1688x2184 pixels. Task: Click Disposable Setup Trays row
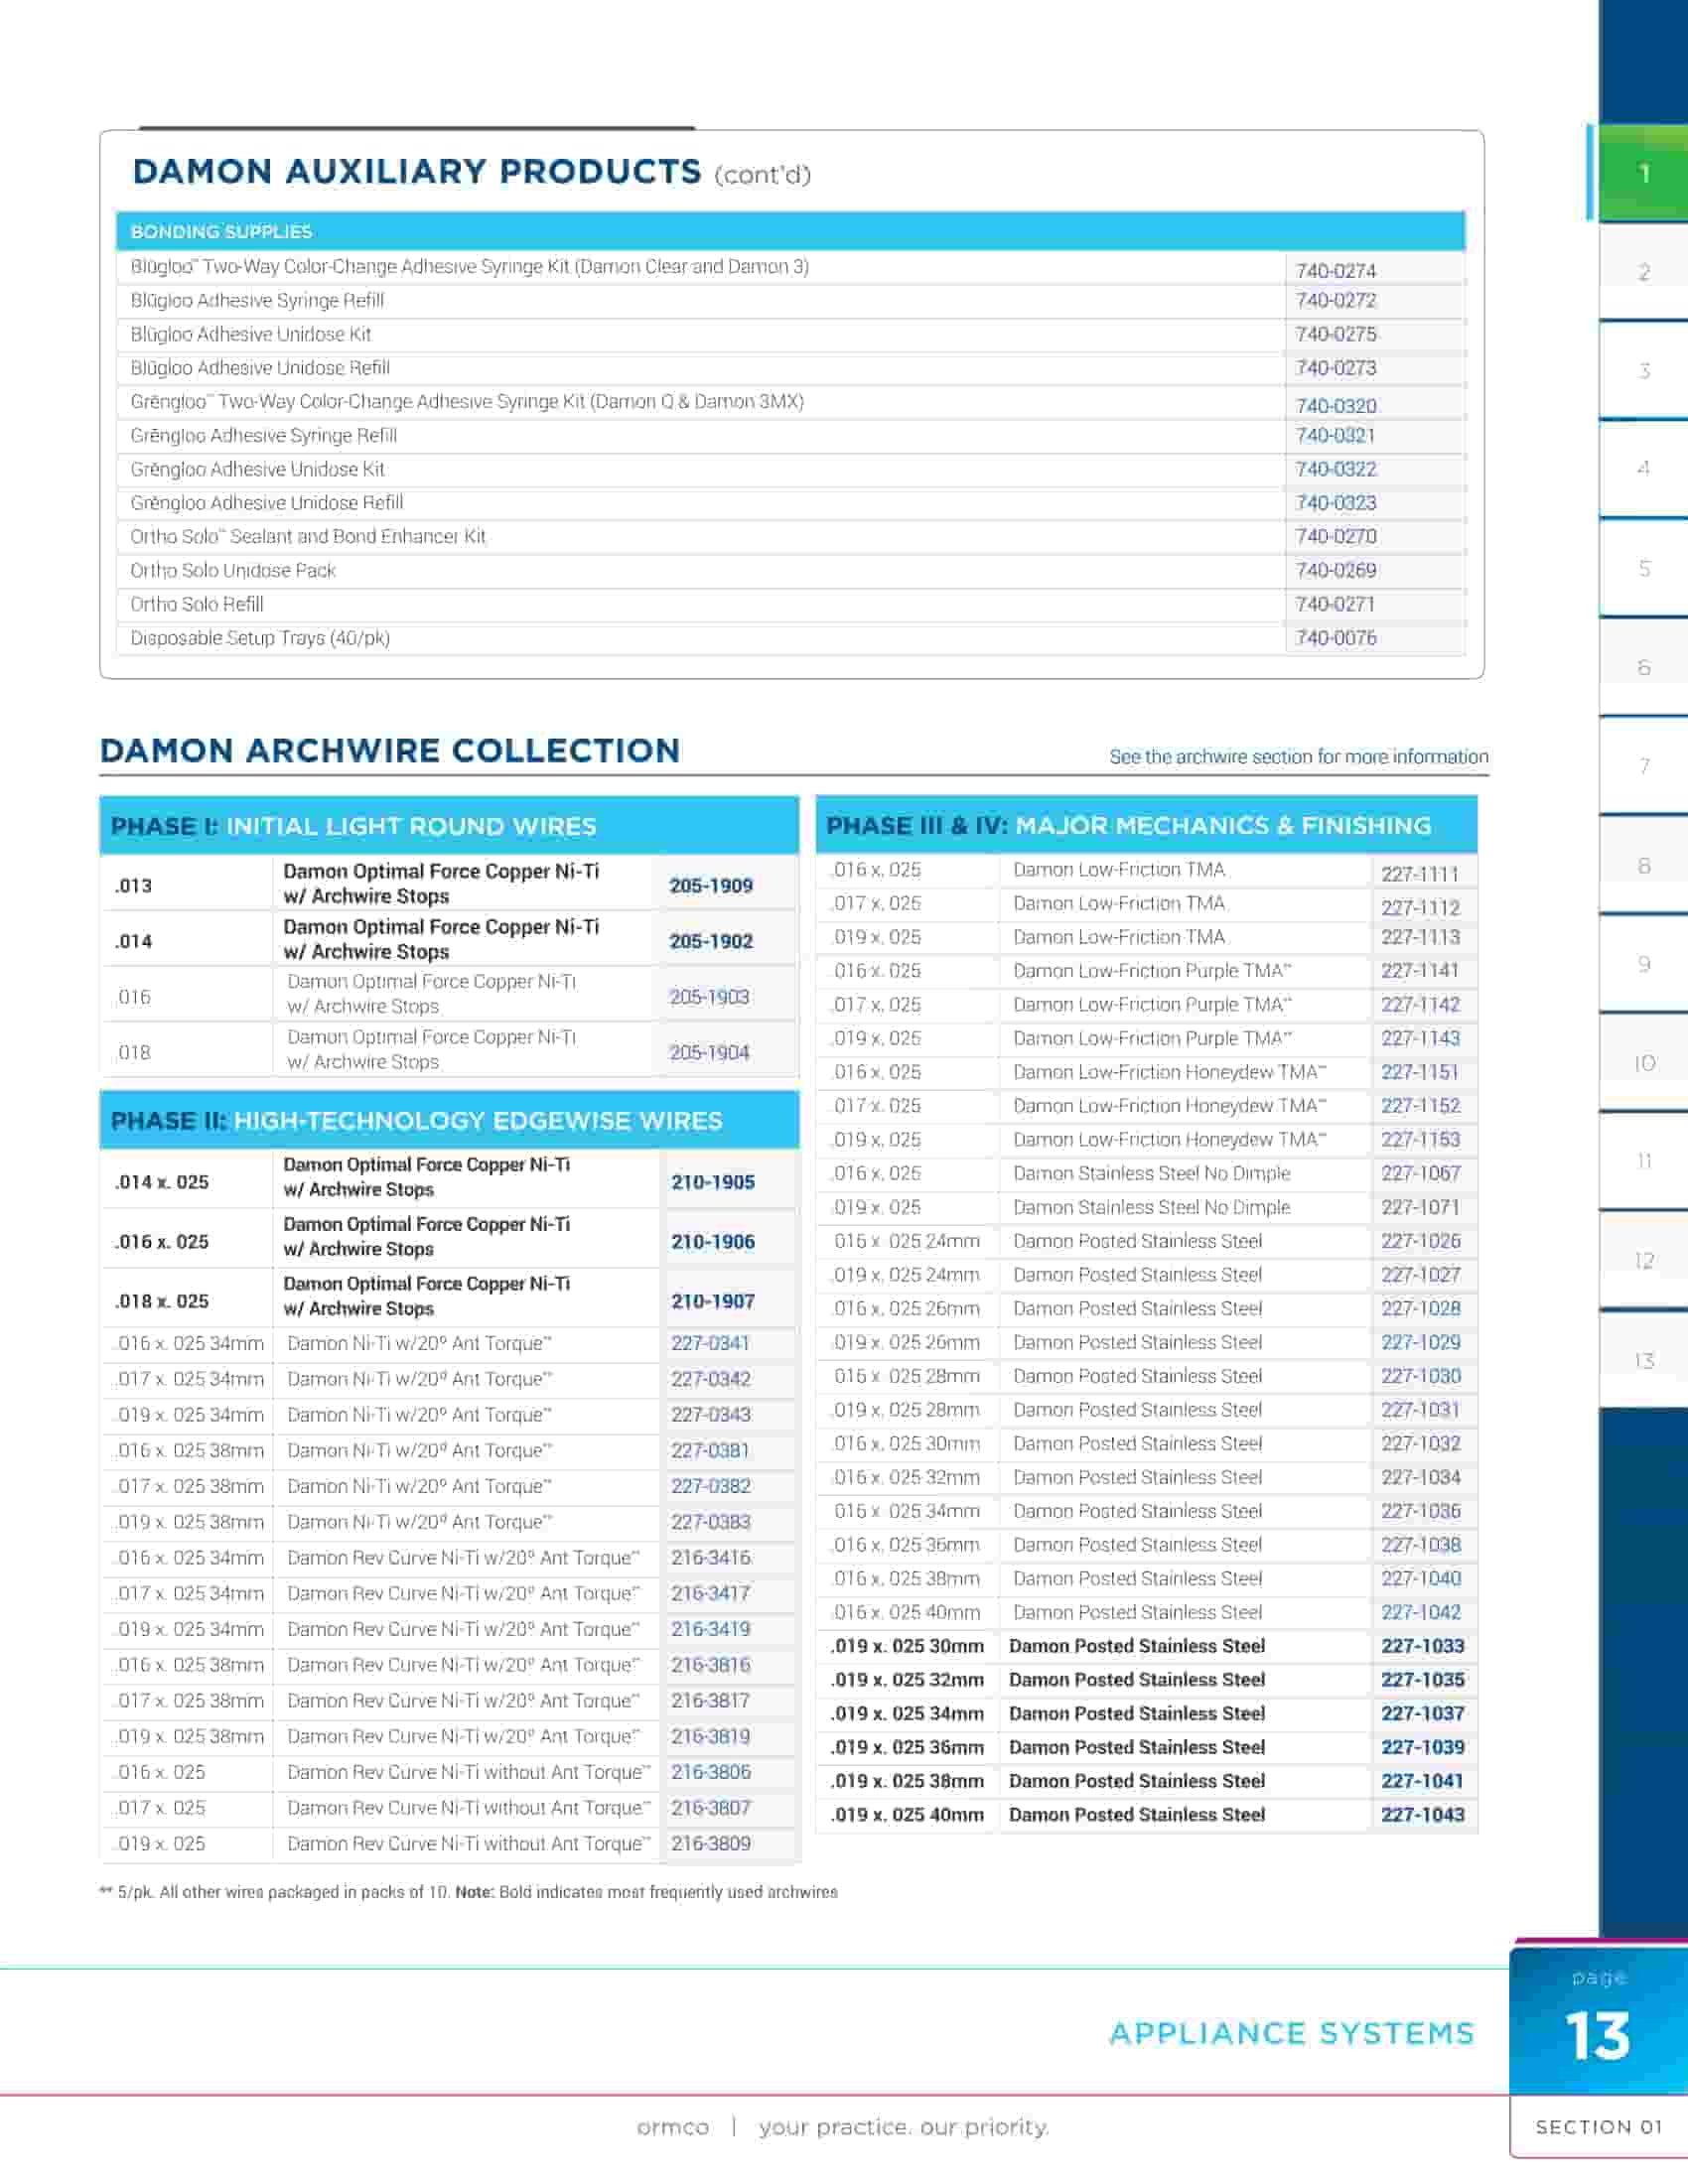tap(791, 638)
